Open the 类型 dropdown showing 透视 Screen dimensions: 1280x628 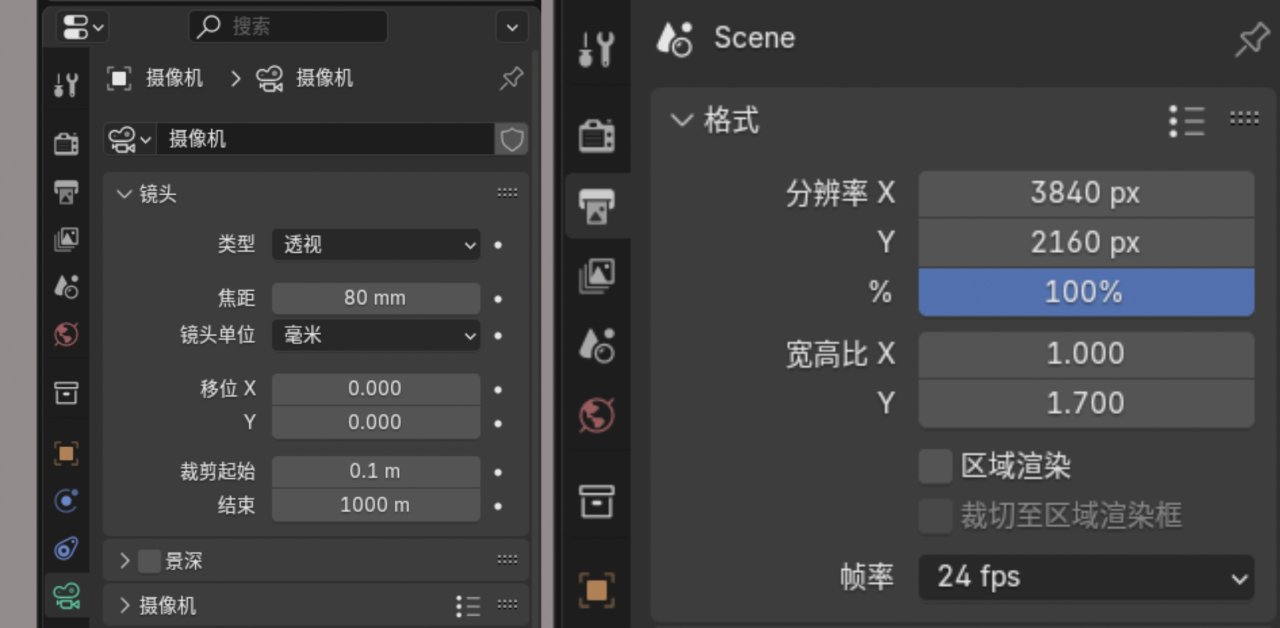375,244
